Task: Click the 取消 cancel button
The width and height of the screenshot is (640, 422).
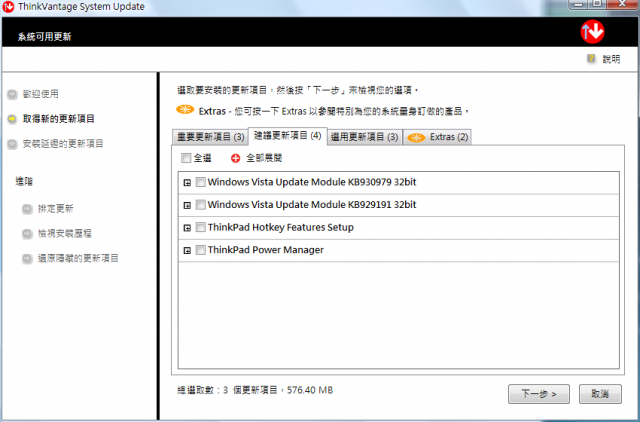Action: point(600,394)
